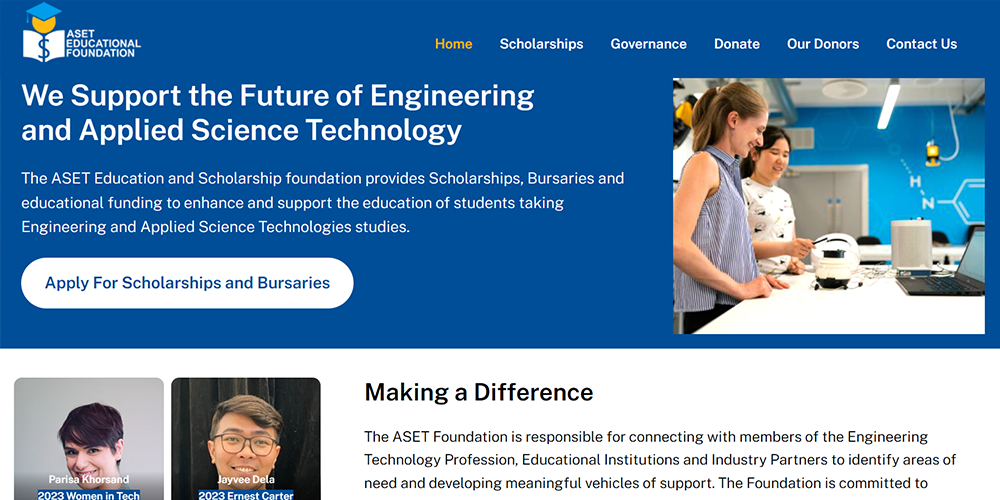Open the Donate page link
This screenshot has width=1000, height=500.
[736, 44]
